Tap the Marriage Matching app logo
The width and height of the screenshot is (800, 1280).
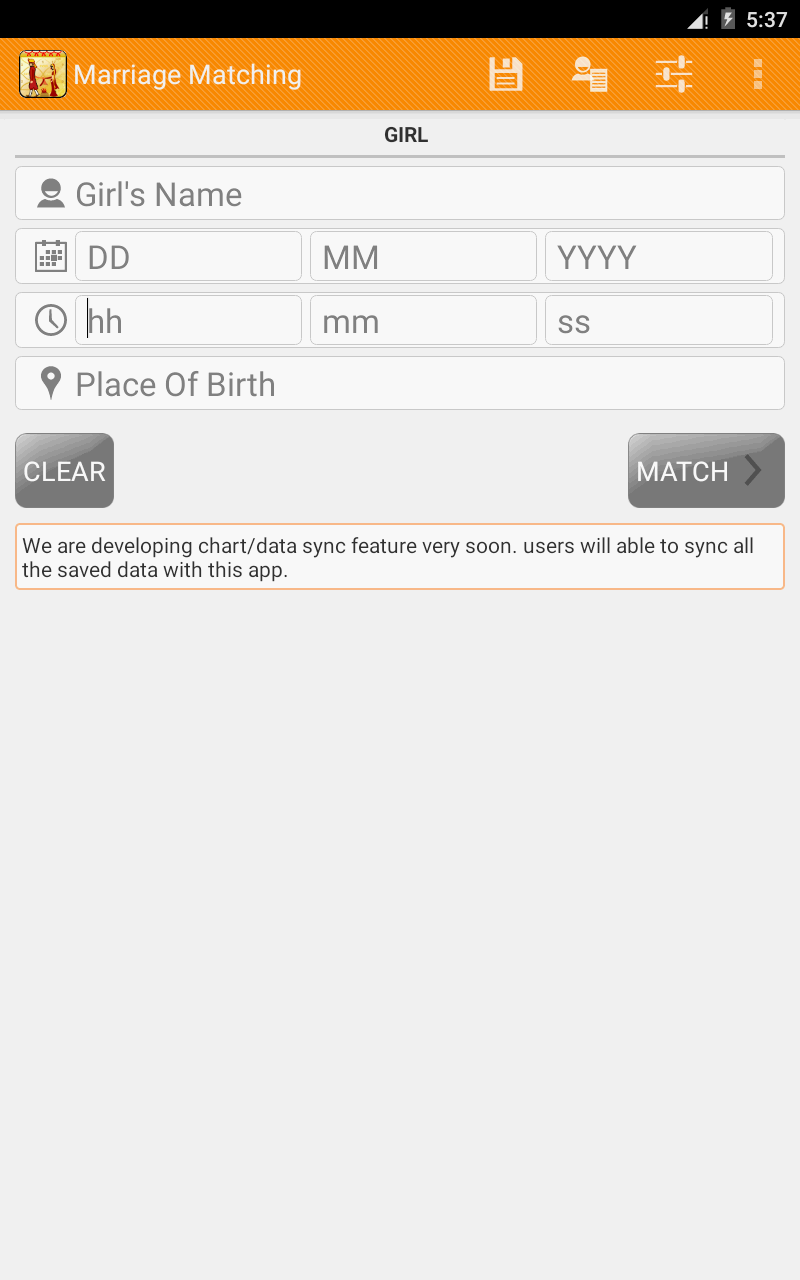(x=43, y=74)
